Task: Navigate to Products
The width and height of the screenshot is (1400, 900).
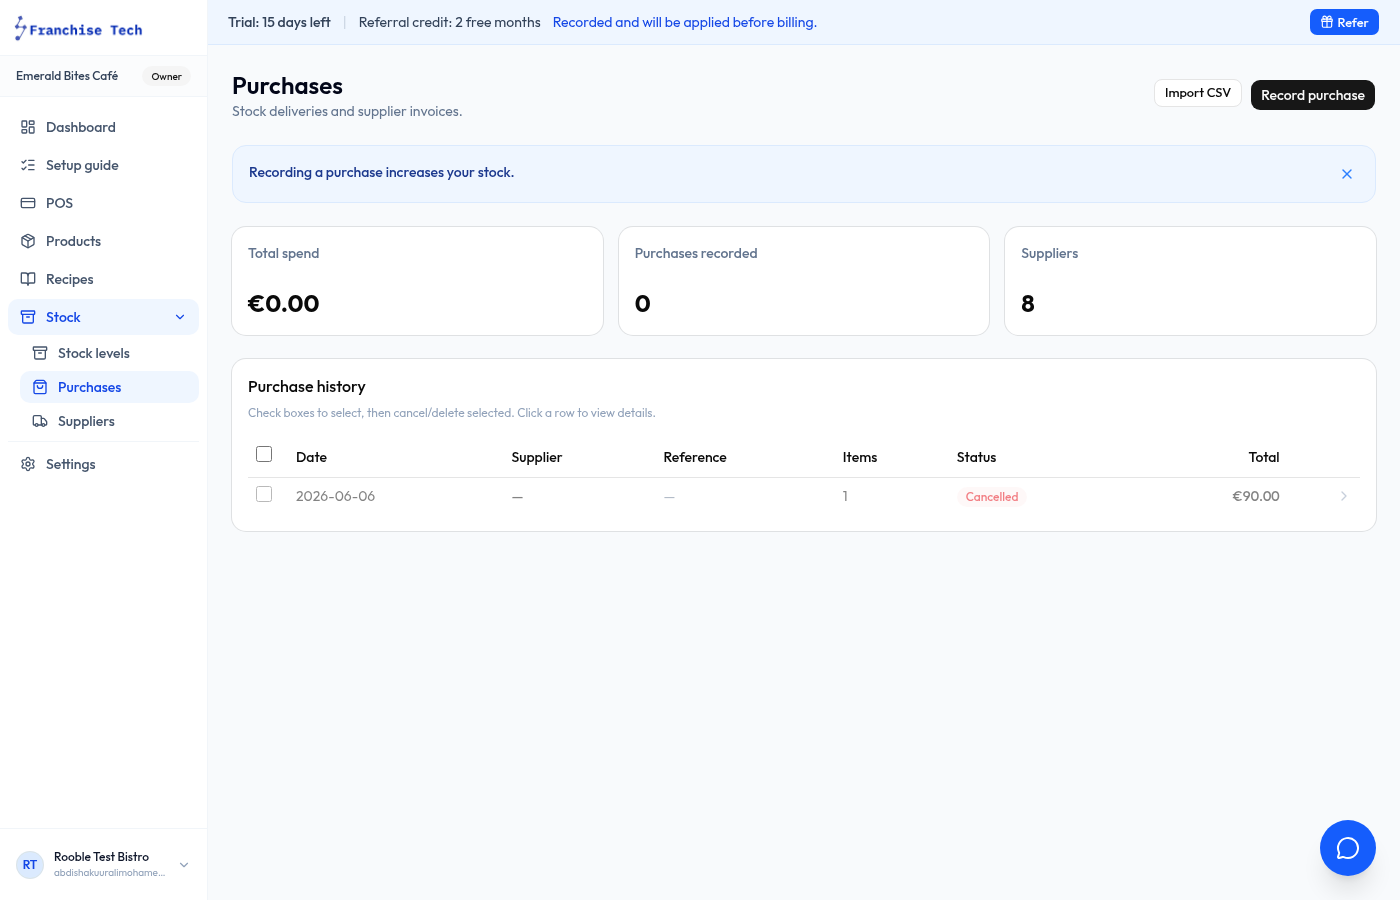Action: (104, 241)
